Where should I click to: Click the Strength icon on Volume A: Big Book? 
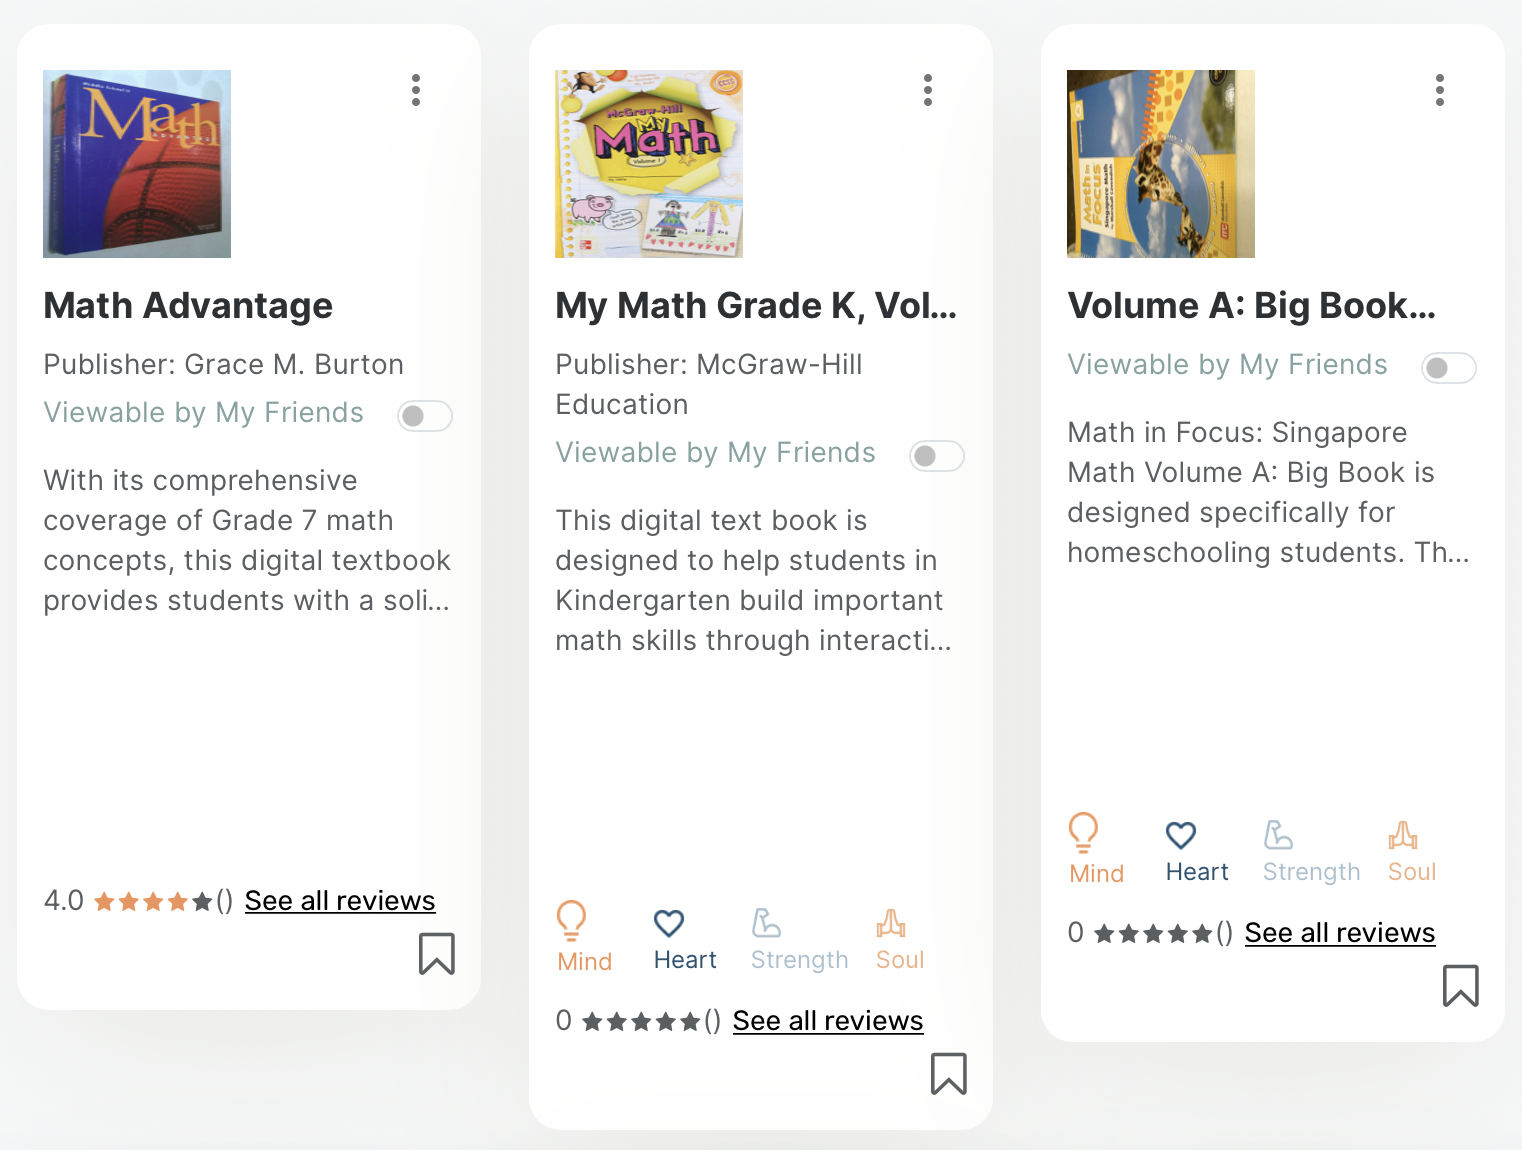pos(1279,835)
